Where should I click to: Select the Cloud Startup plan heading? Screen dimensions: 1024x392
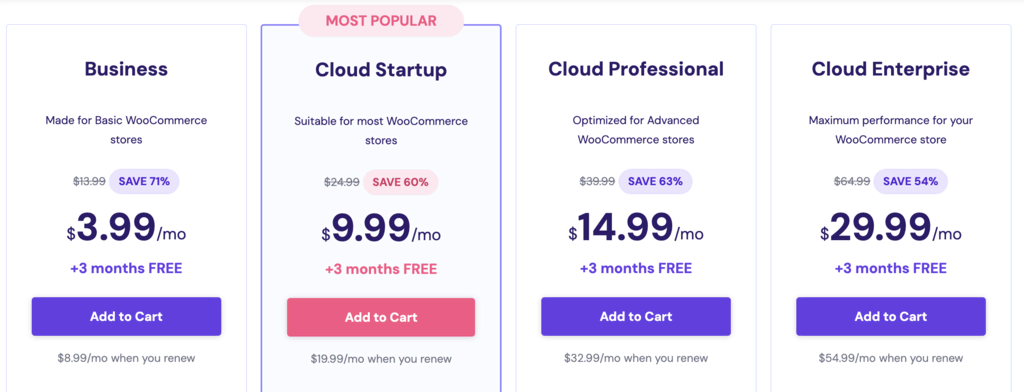pyautogui.click(x=381, y=70)
